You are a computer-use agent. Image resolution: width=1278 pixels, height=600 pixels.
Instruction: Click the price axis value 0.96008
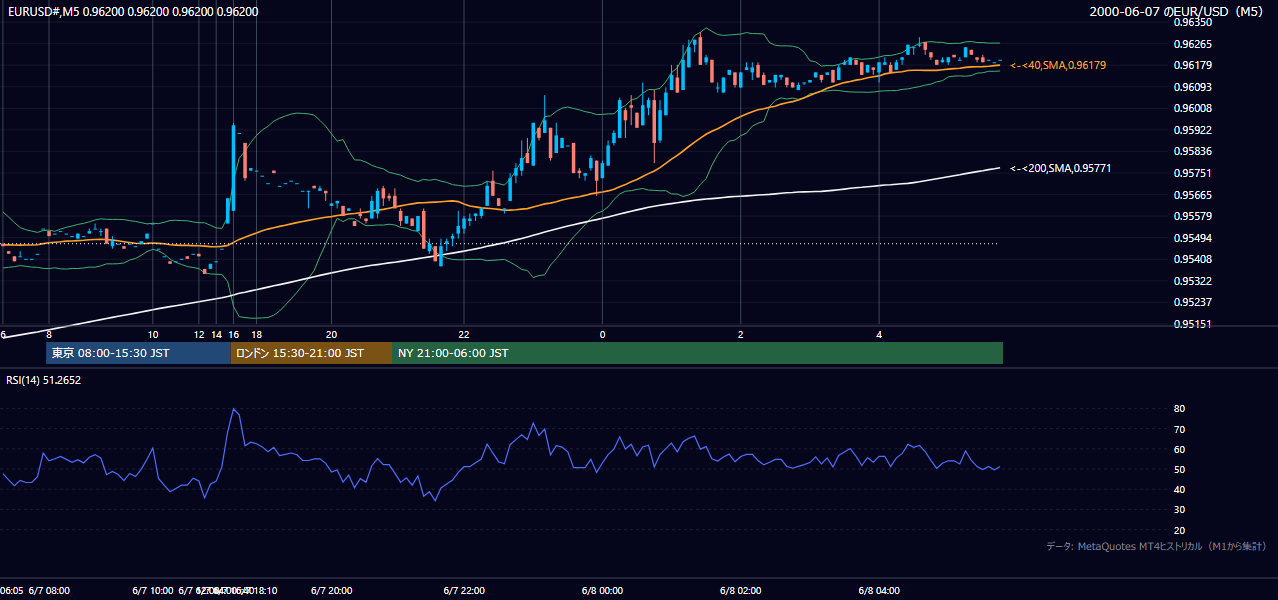[x=1192, y=108]
